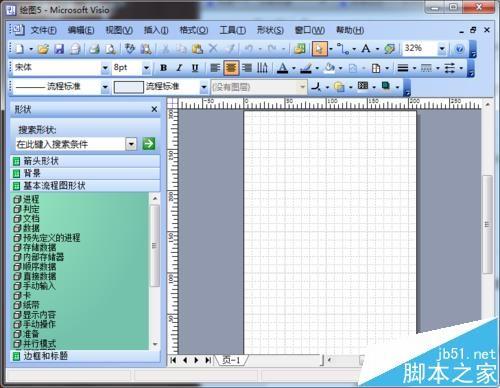This screenshot has height=388, width=500.
Task: Click the Line Color swatch button
Action: [x=306, y=68]
